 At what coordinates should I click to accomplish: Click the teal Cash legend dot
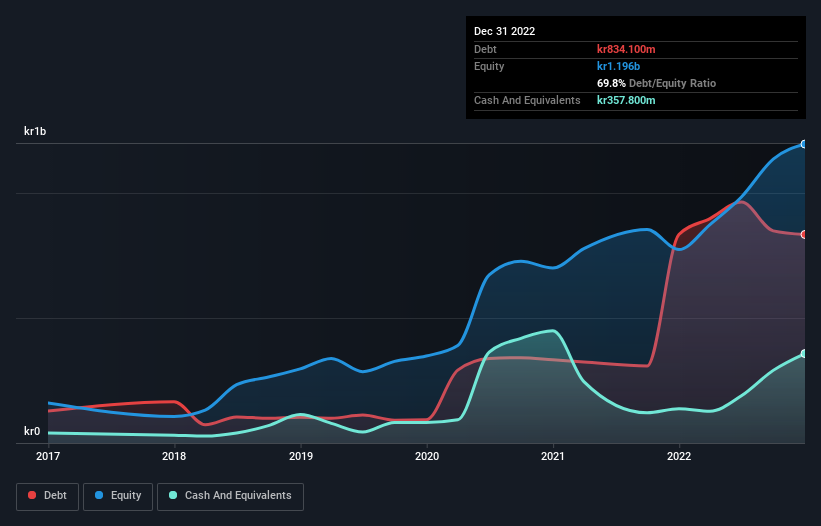[173, 495]
